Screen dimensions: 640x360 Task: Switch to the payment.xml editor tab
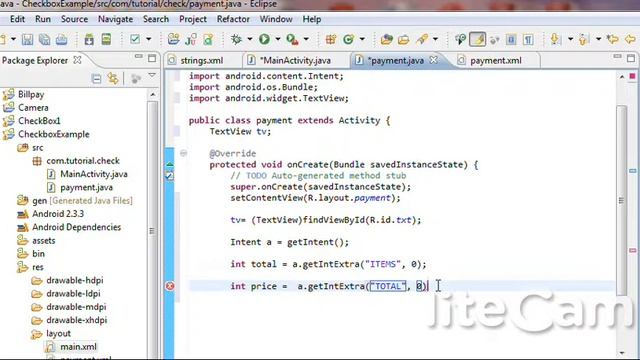(496, 60)
